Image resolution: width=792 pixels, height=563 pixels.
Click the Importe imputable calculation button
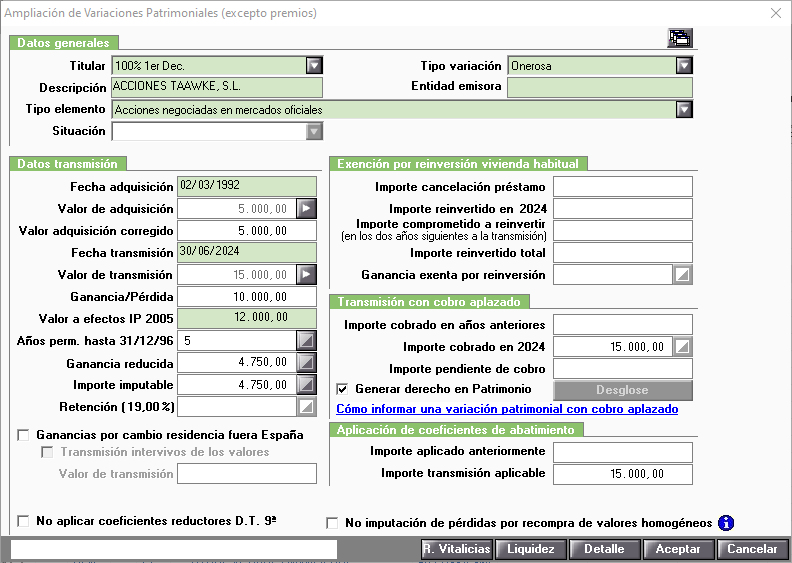307,385
